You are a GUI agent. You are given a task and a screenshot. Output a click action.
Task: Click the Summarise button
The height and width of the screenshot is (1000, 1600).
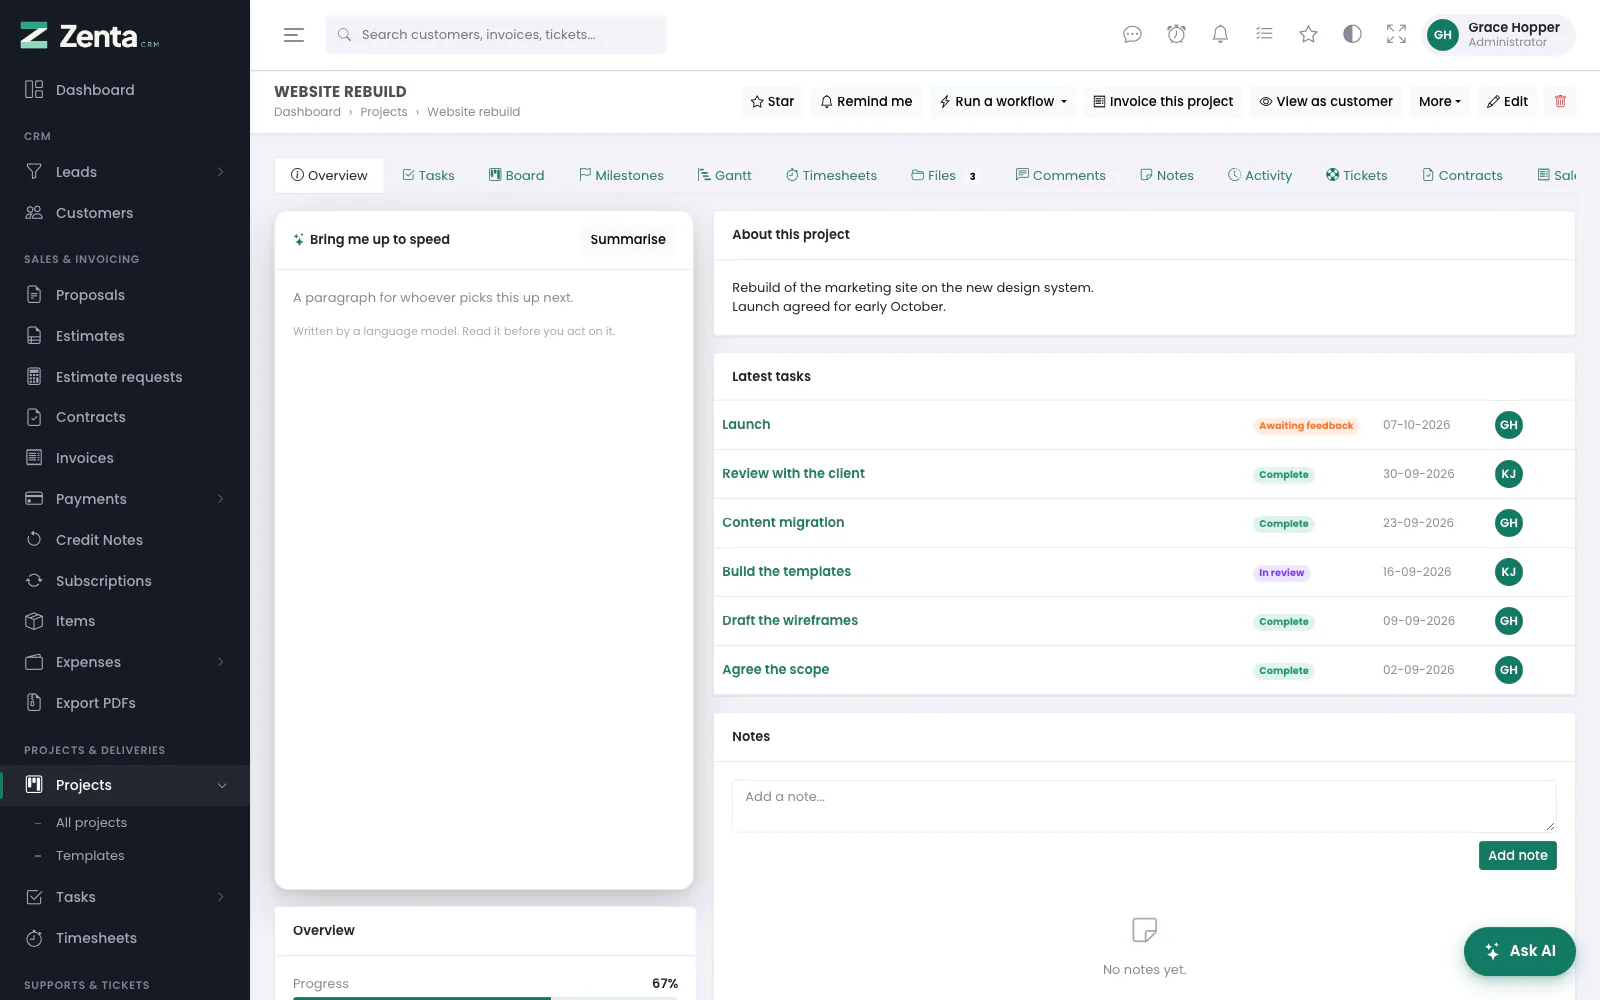coord(628,239)
